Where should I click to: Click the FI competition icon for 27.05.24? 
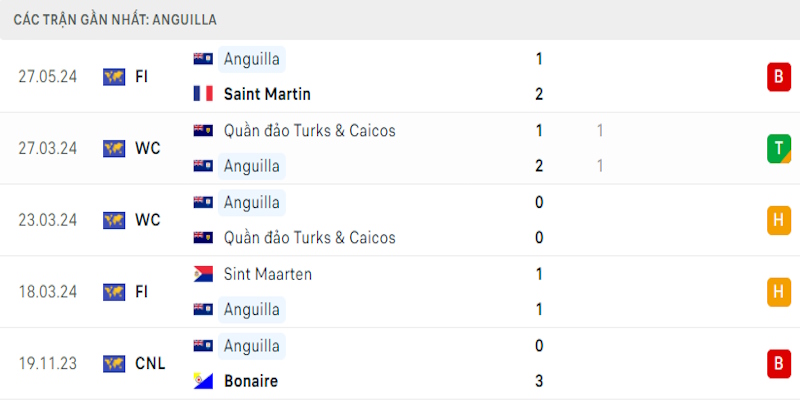113,76
